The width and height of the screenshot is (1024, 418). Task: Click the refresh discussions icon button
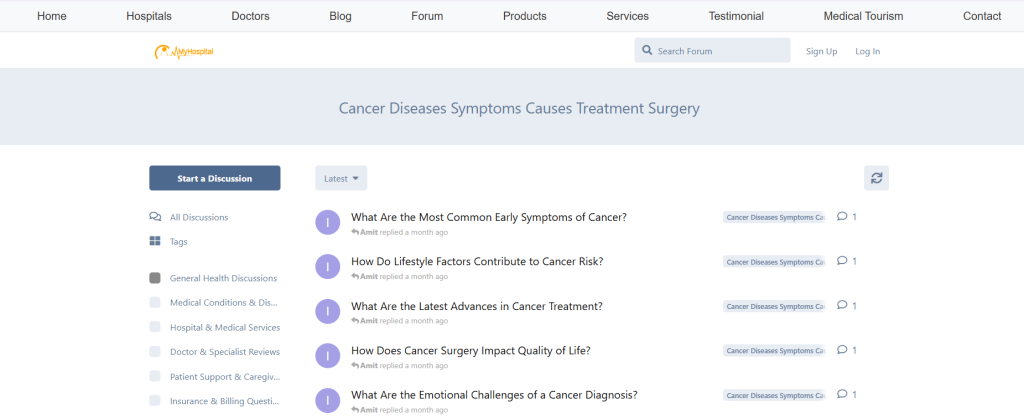(876, 178)
